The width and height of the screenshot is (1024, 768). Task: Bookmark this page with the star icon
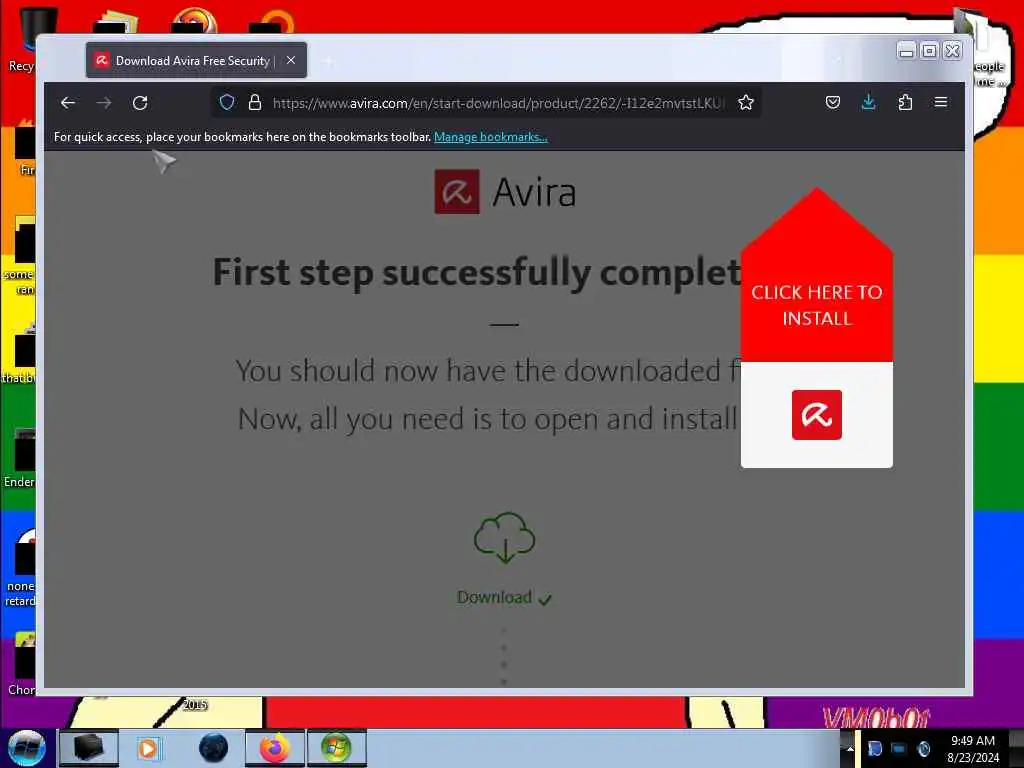tap(746, 103)
